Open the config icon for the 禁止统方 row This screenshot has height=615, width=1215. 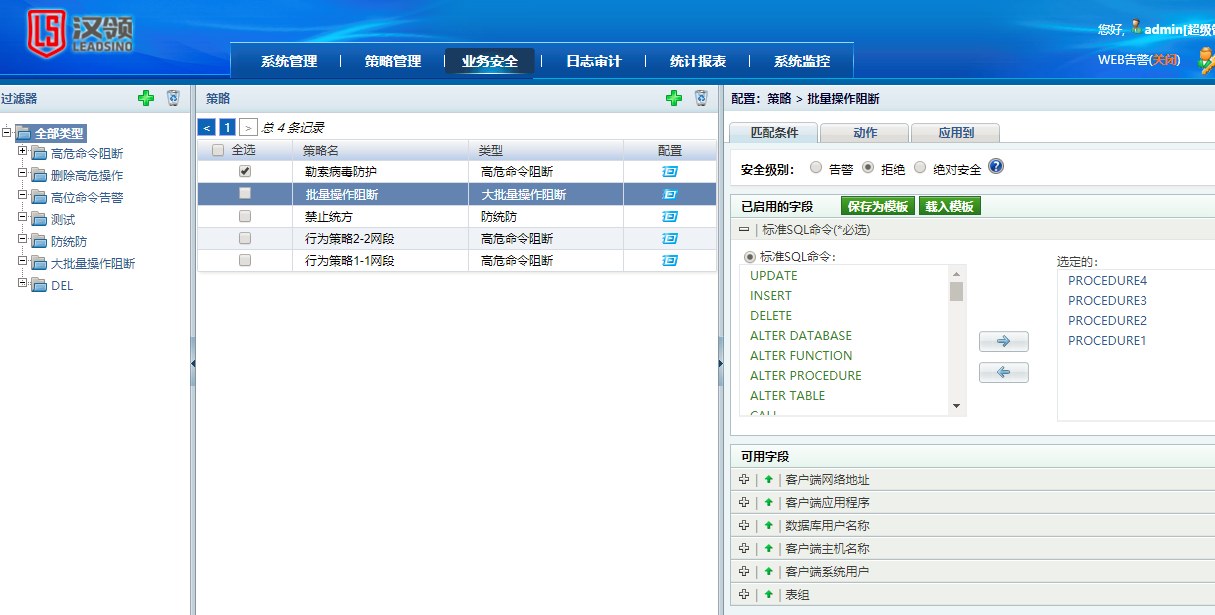670,216
